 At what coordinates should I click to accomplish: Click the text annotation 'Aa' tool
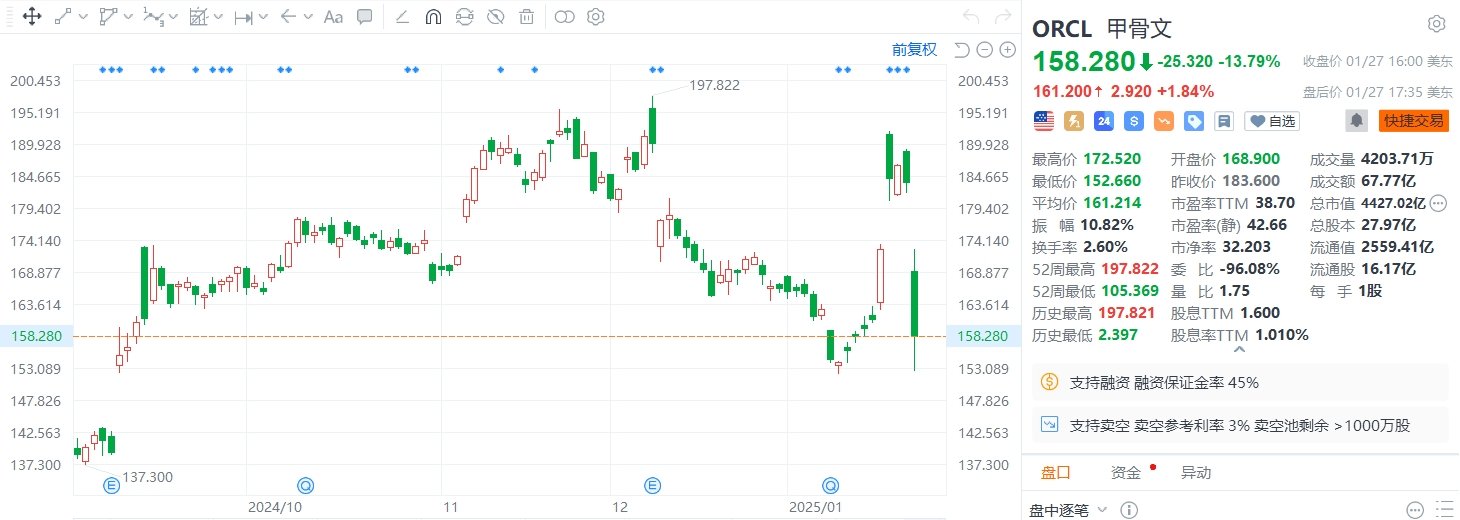334,17
